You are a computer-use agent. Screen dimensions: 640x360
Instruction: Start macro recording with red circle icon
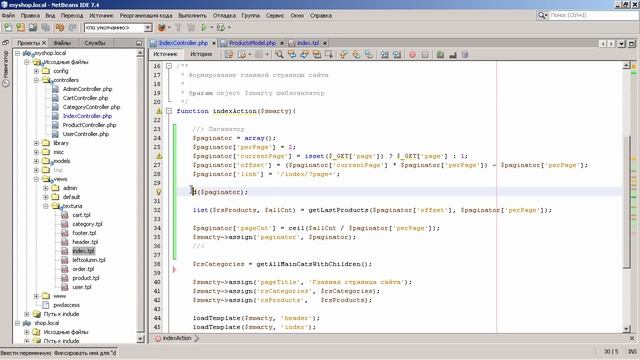point(412,55)
